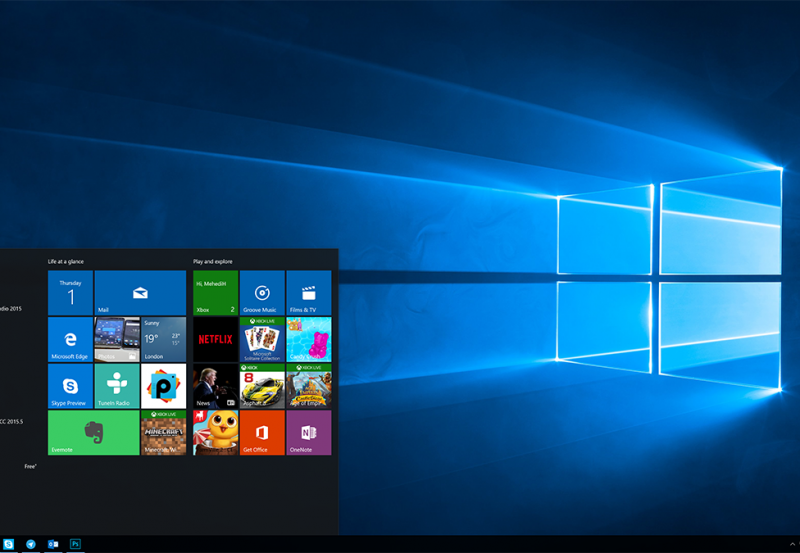Image resolution: width=800 pixels, height=553 pixels.
Task: Launch the Asphalt 8 tile
Action: [x=262, y=386]
